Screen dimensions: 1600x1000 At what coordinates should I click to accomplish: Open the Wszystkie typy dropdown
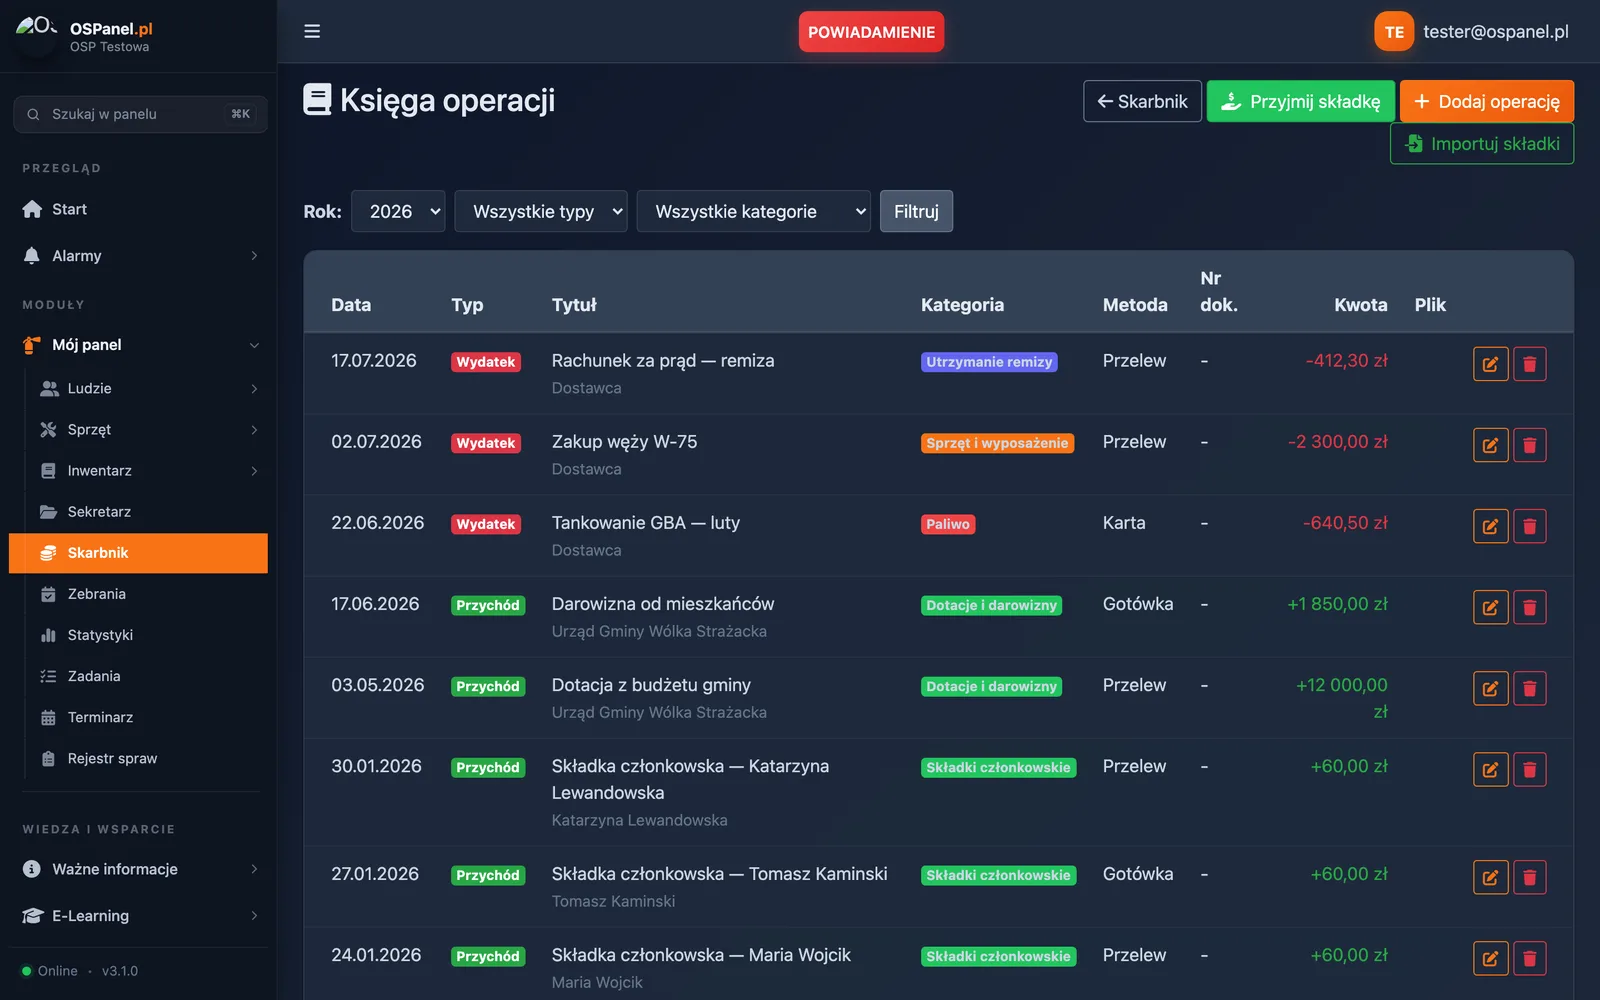[541, 211]
